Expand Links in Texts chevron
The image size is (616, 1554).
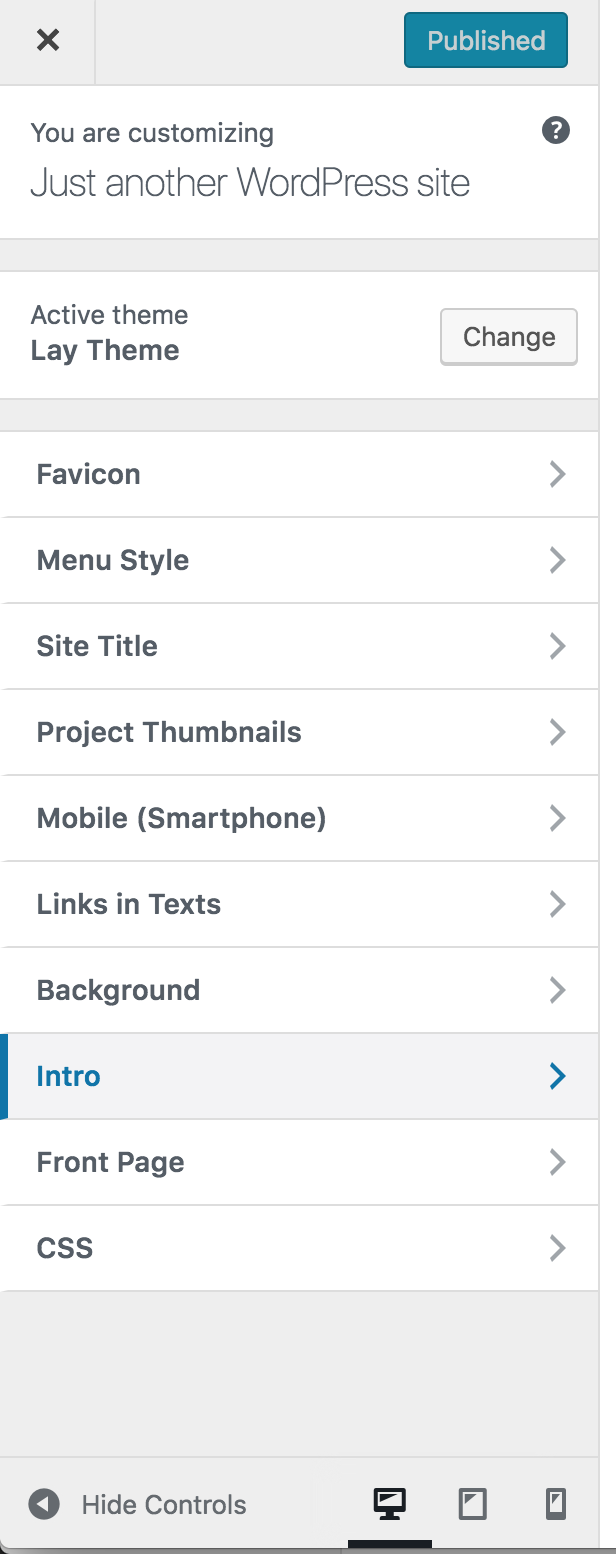pos(557,904)
